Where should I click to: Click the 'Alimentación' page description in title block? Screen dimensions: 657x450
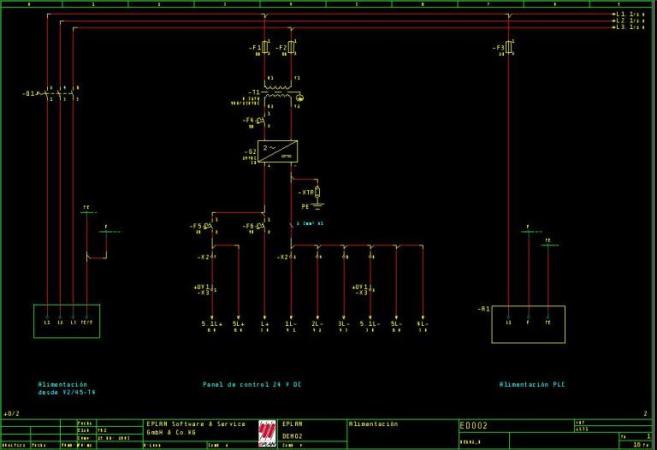click(x=373, y=424)
